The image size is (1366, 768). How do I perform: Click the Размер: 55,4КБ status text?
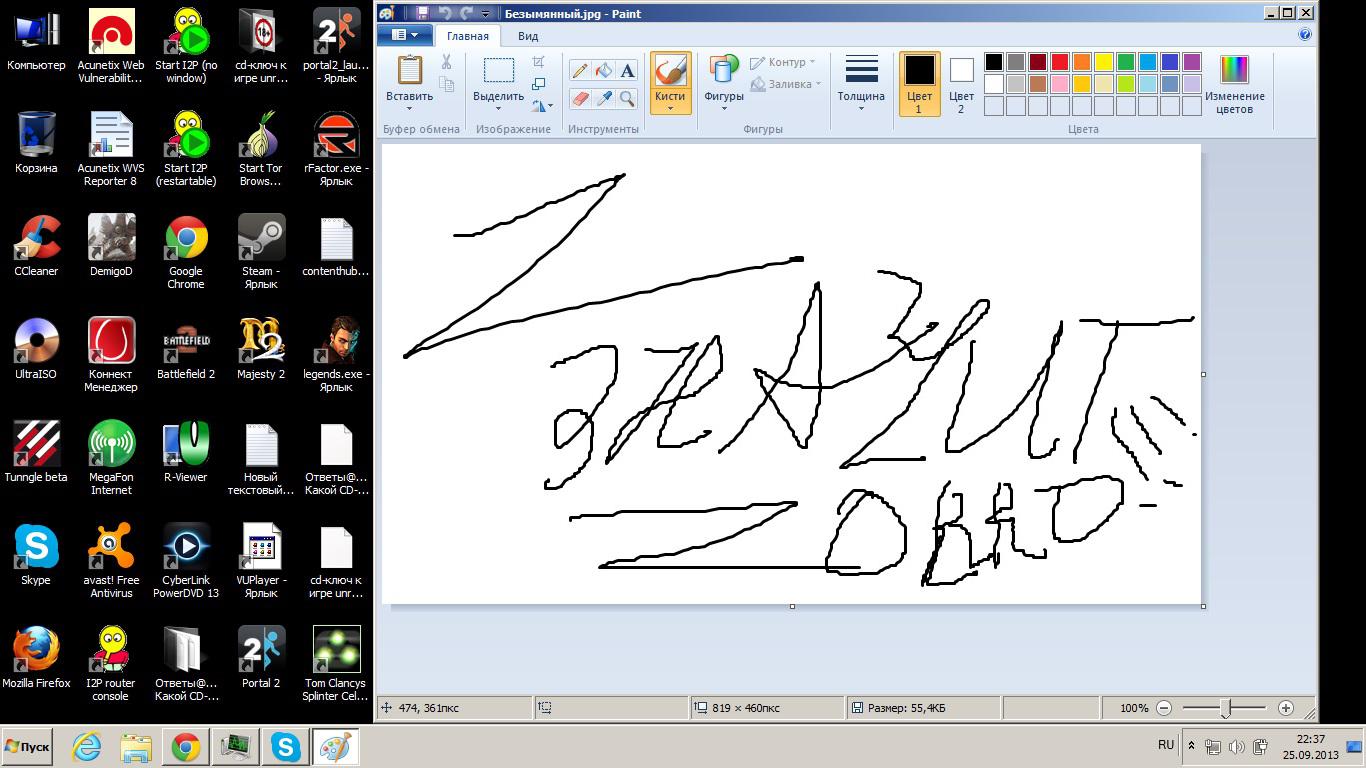tap(906, 708)
